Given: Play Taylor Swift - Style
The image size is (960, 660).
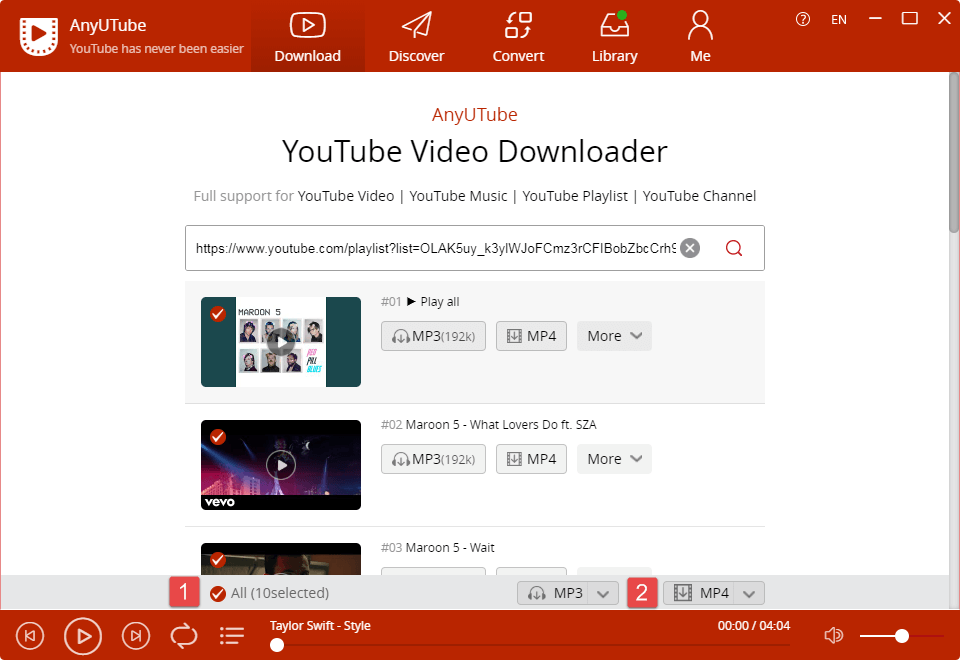Looking at the screenshot, I should [x=83, y=636].
